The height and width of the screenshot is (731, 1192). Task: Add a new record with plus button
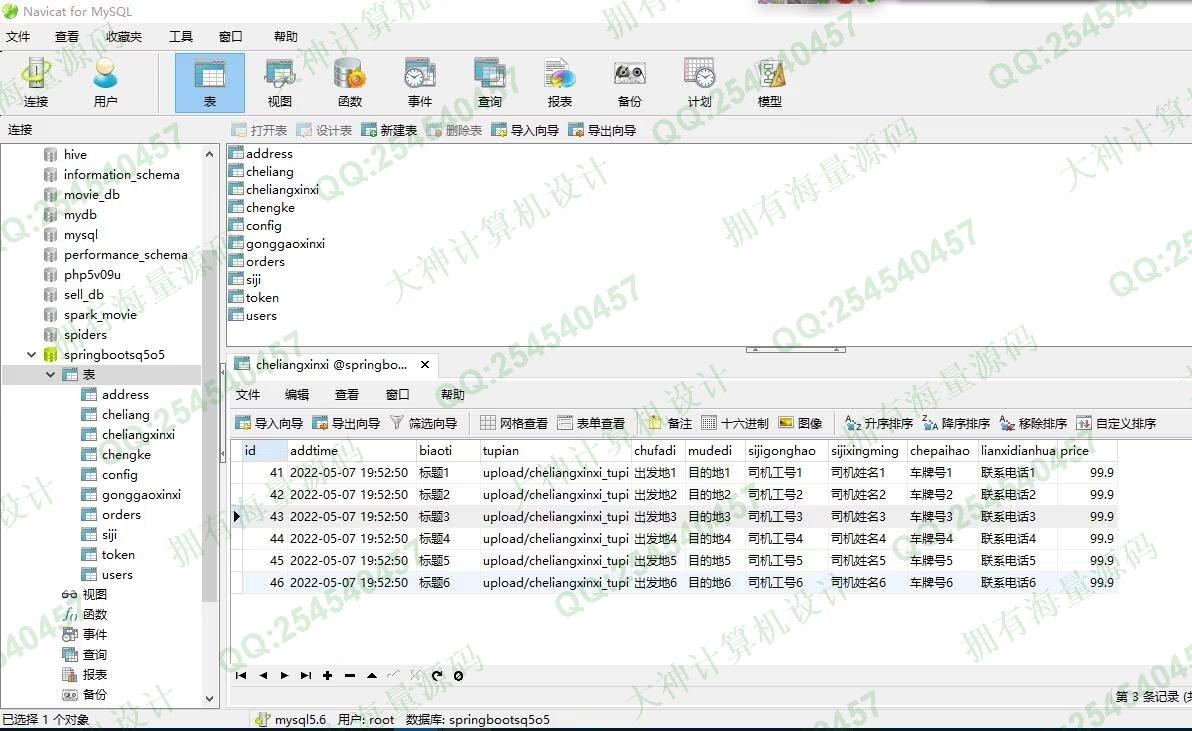328,676
